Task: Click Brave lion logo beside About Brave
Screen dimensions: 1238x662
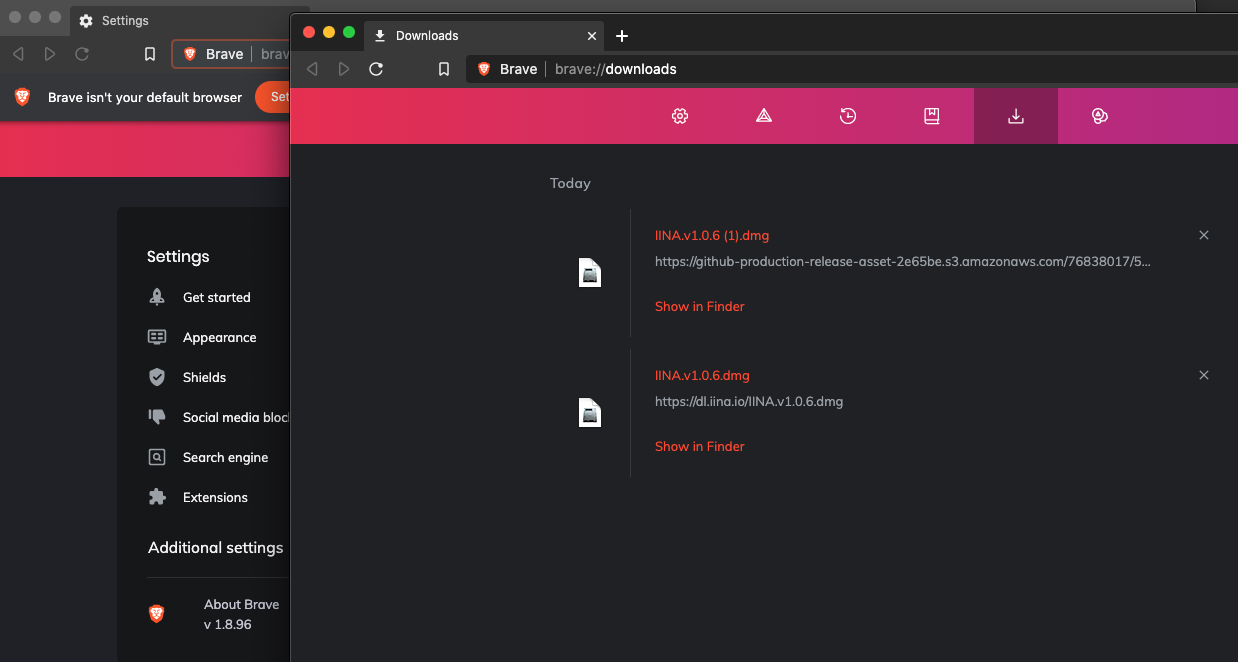Action: 157,614
